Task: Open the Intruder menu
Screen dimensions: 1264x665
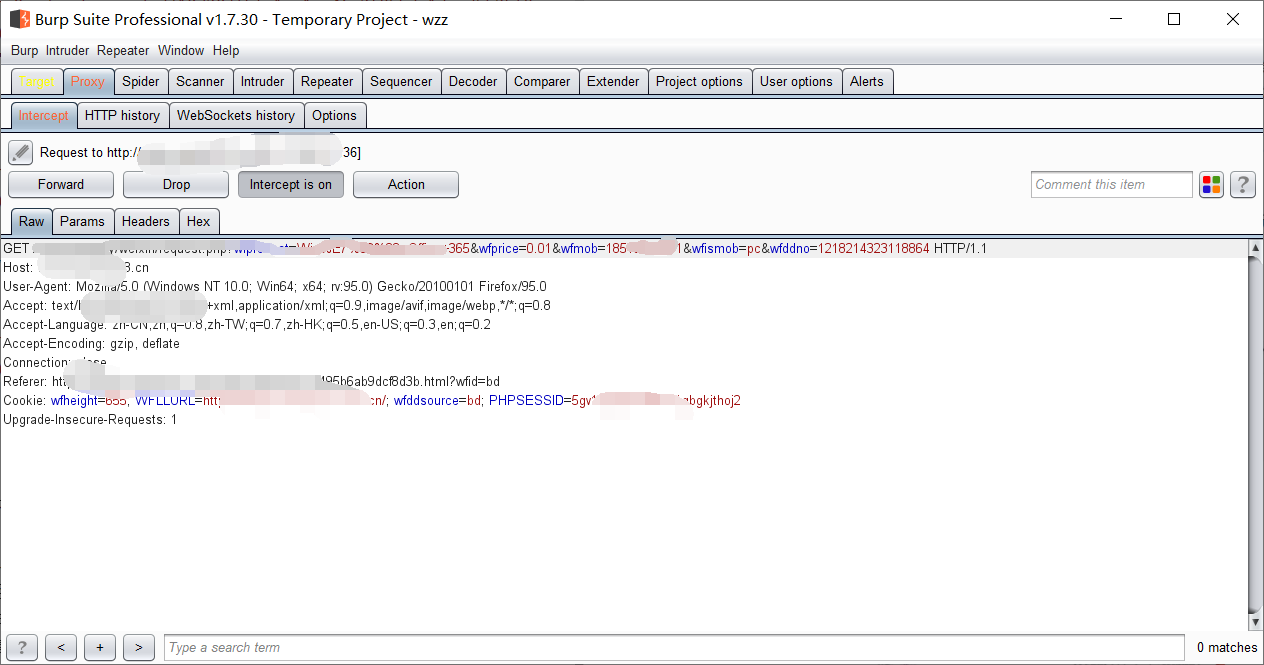Action: coord(67,50)
